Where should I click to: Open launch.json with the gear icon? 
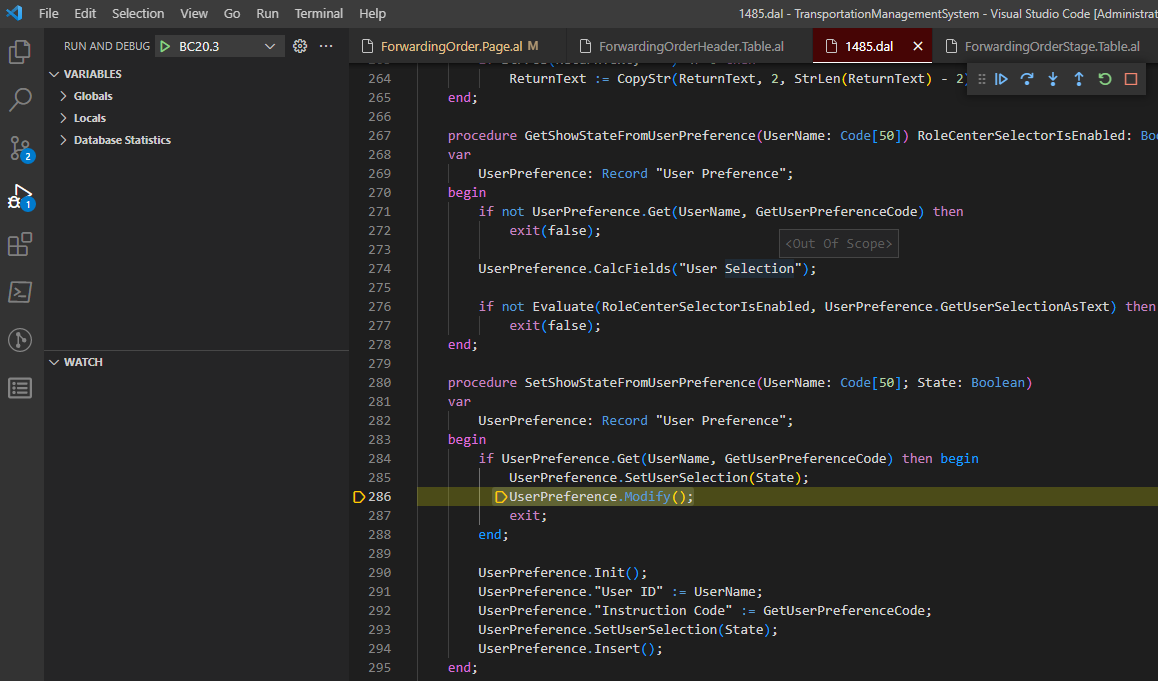[300, 47]
